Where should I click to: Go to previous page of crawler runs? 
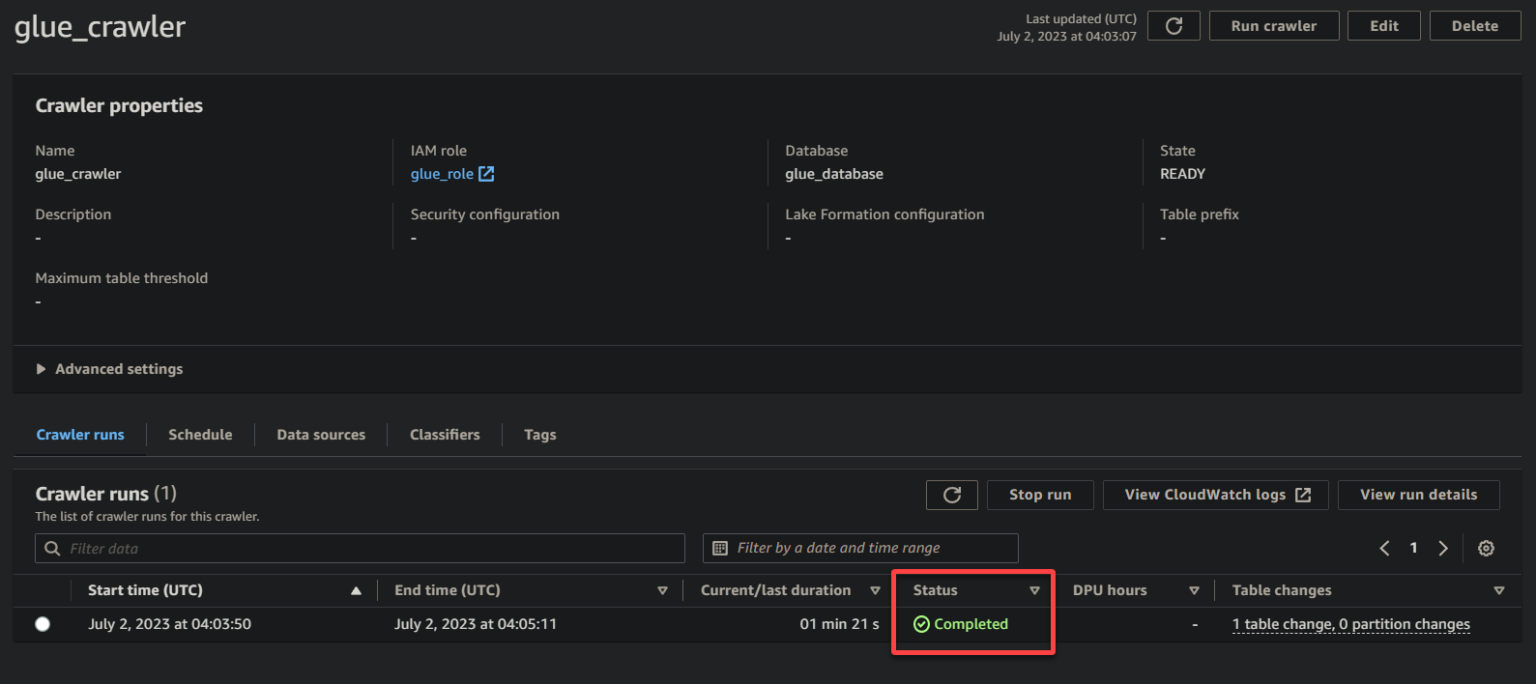(1384, 548)
